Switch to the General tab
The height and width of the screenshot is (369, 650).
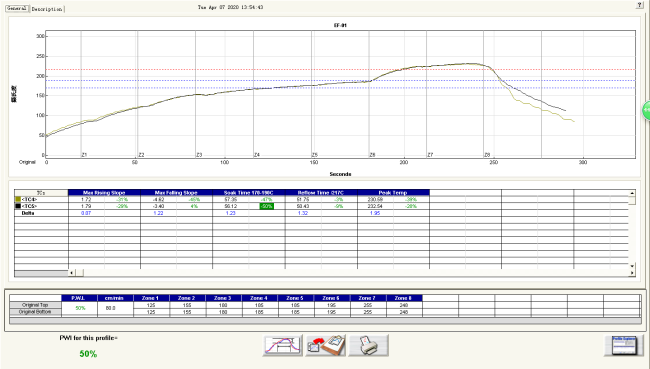point(17,8)
